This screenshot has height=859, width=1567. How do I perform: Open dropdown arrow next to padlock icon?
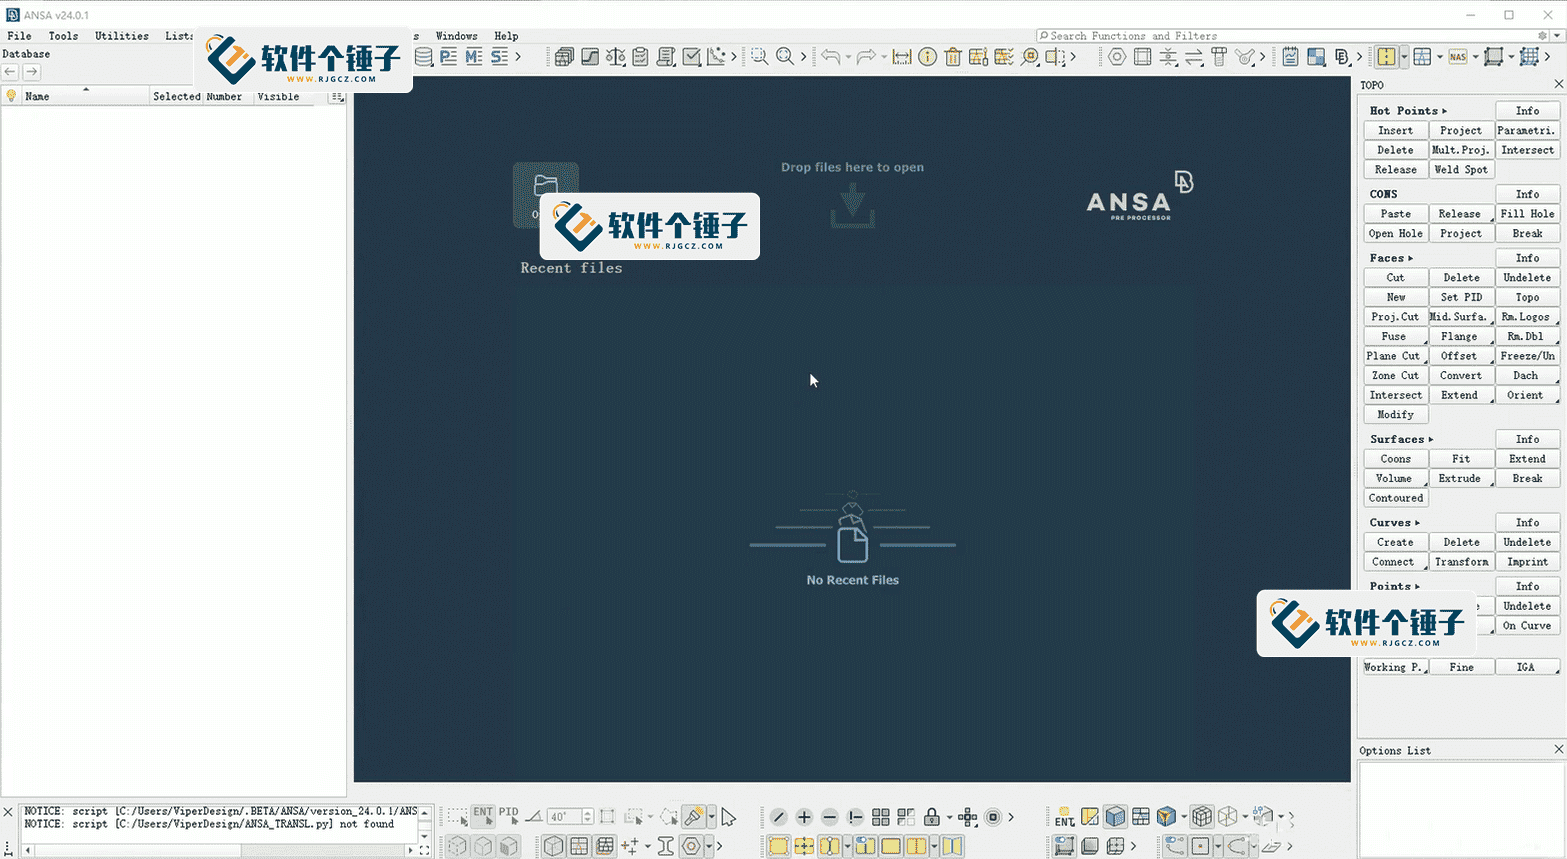(x=949, y=817)
